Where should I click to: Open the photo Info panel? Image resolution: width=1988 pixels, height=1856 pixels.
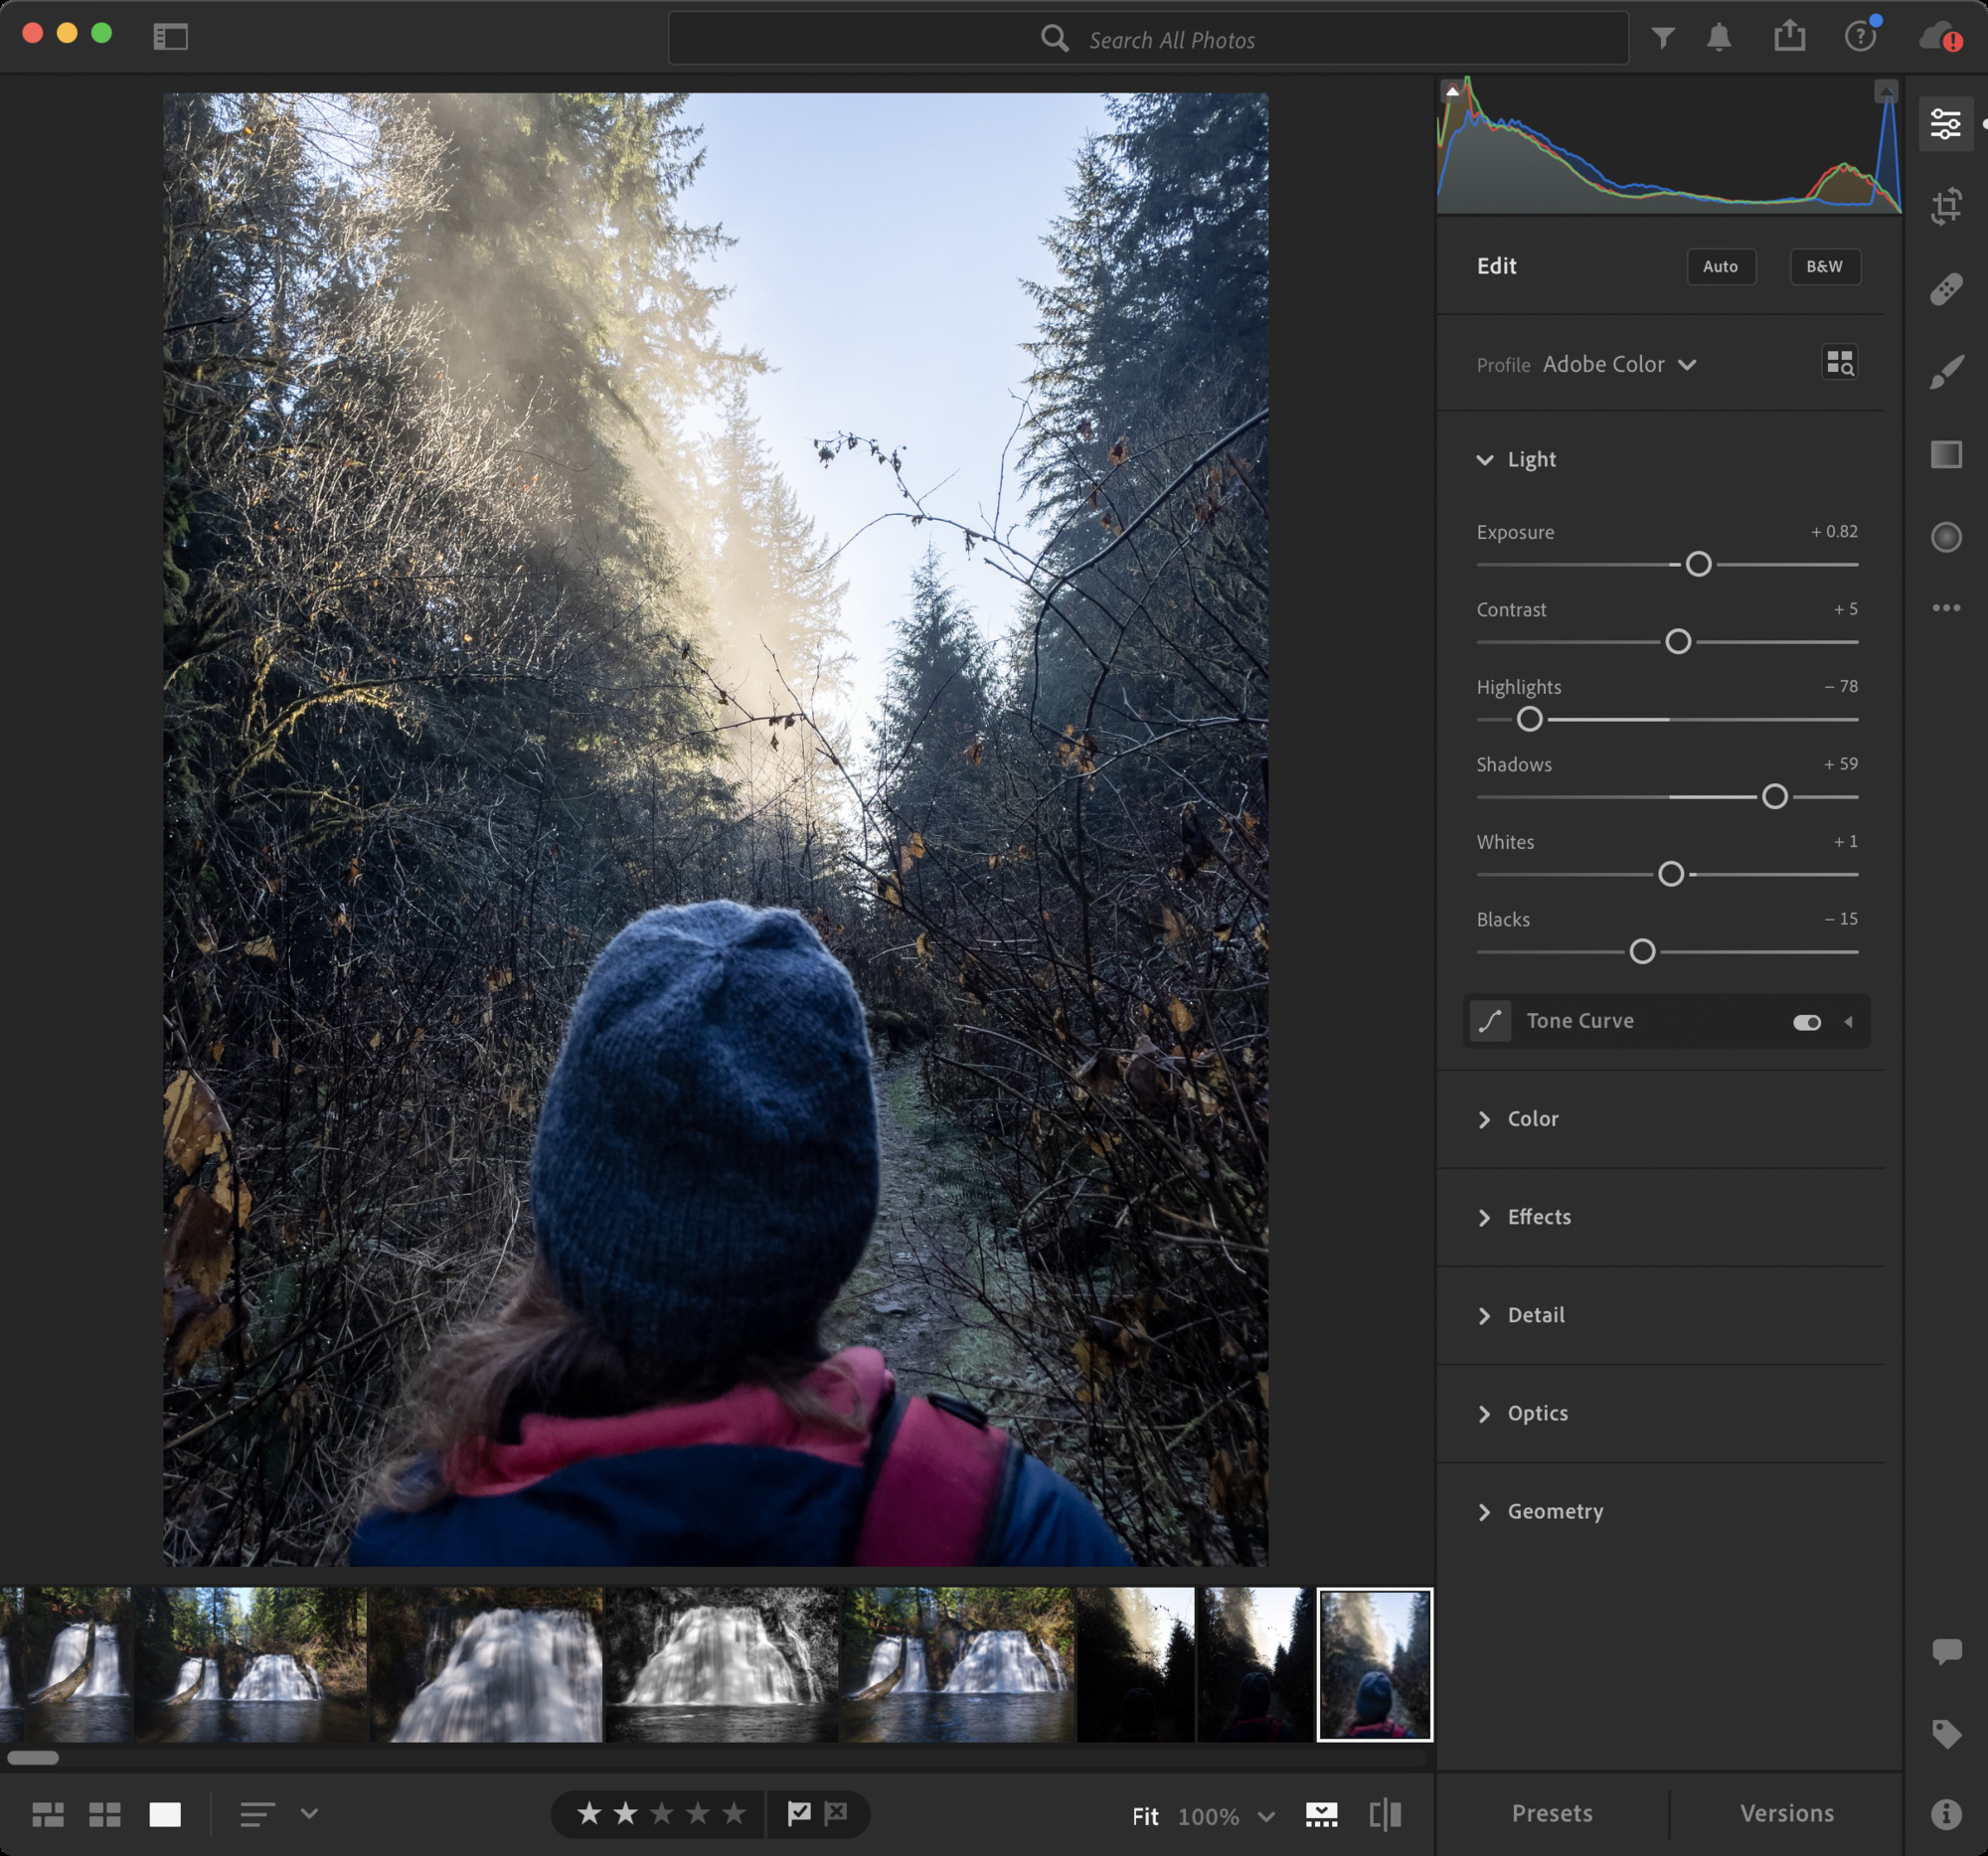pyautogui.click(x=1946, y=1814)
